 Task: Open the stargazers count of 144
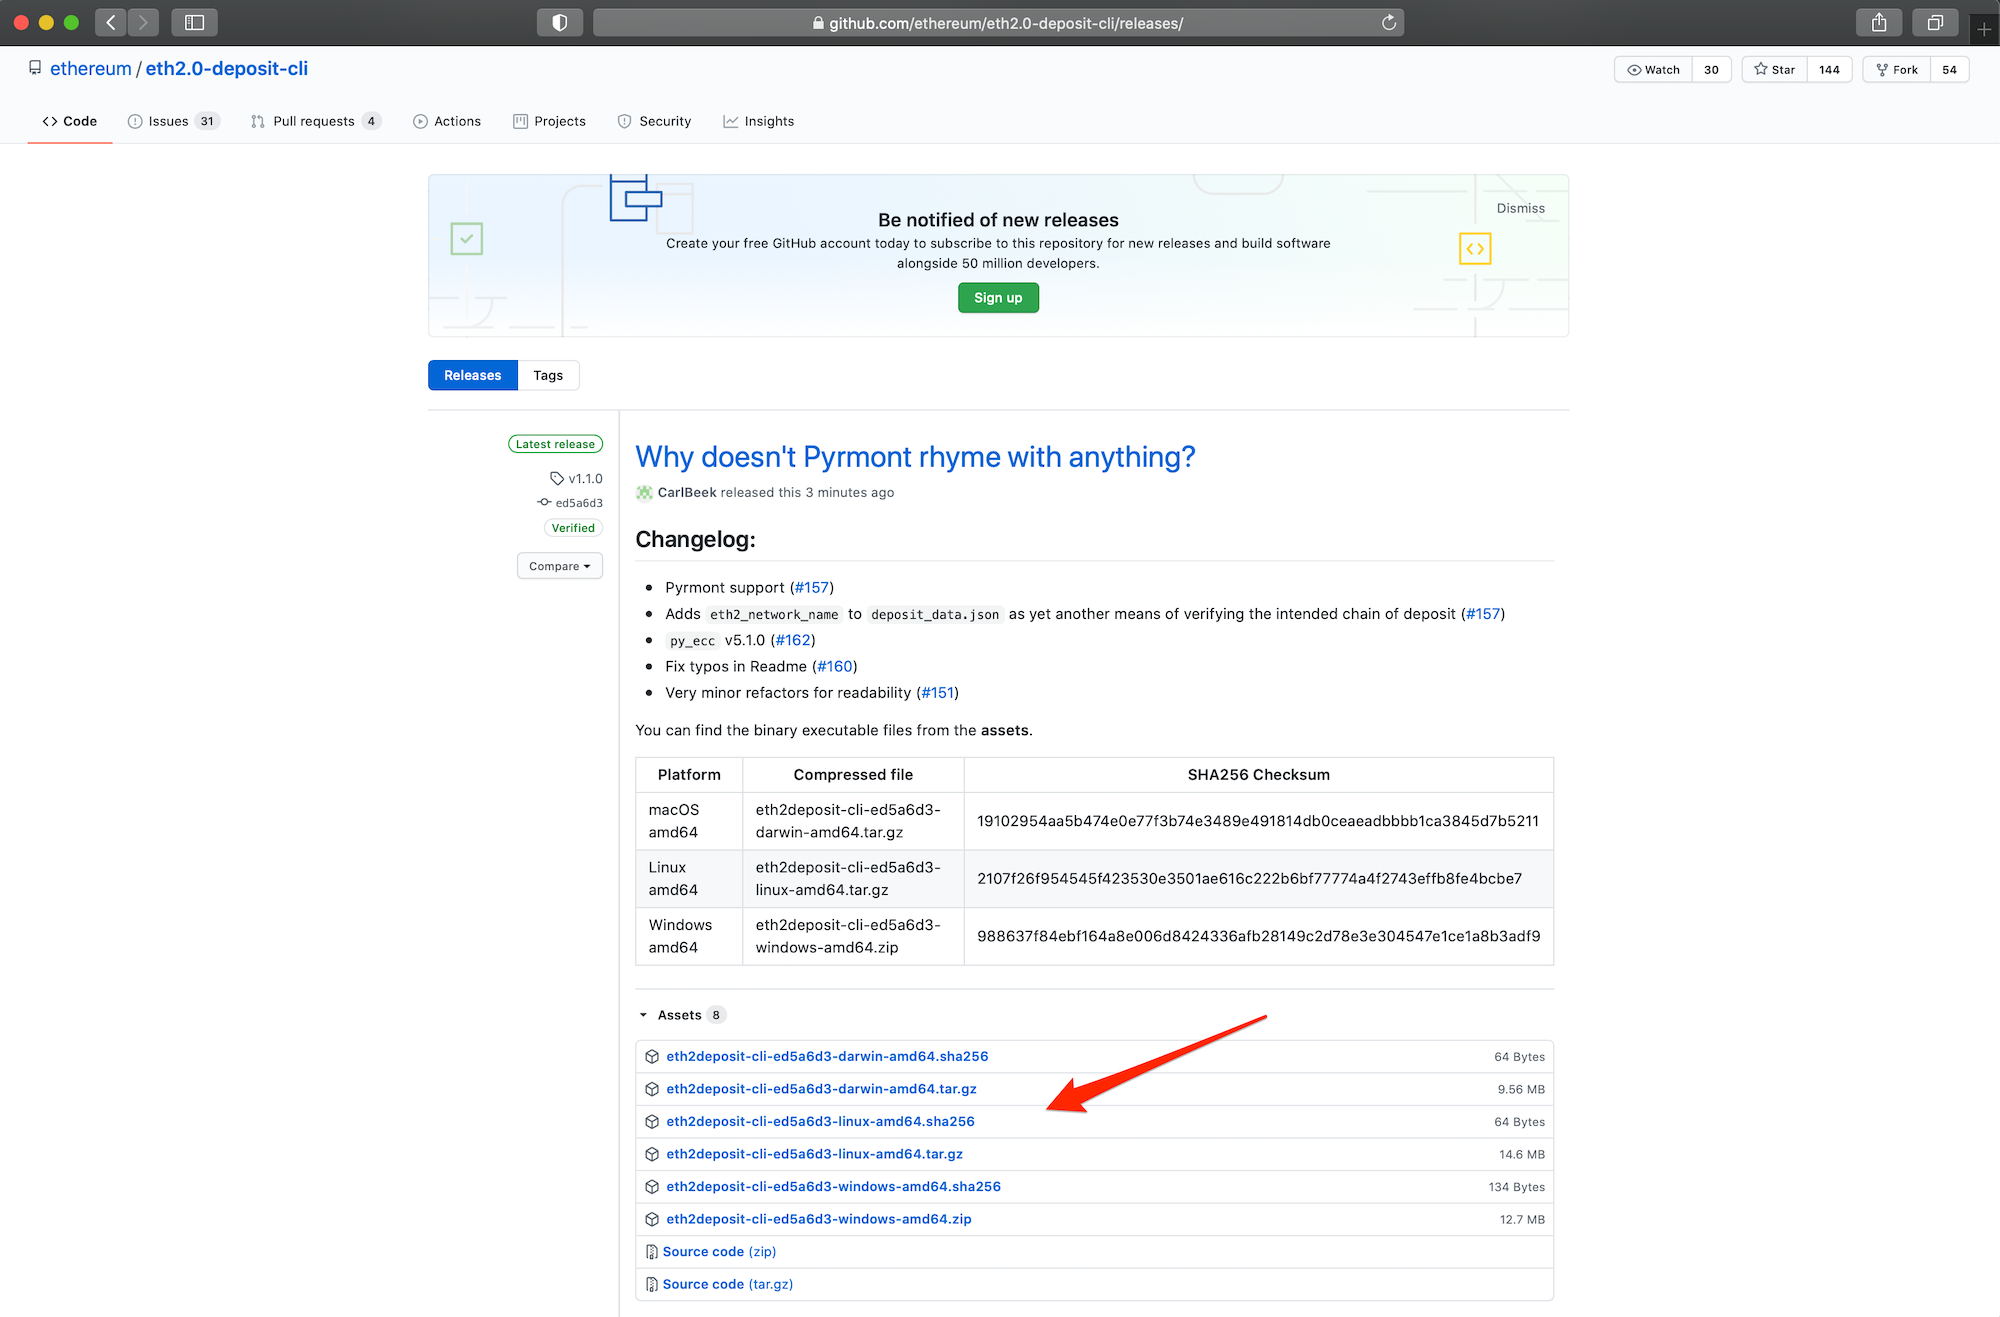[1829, 69]
